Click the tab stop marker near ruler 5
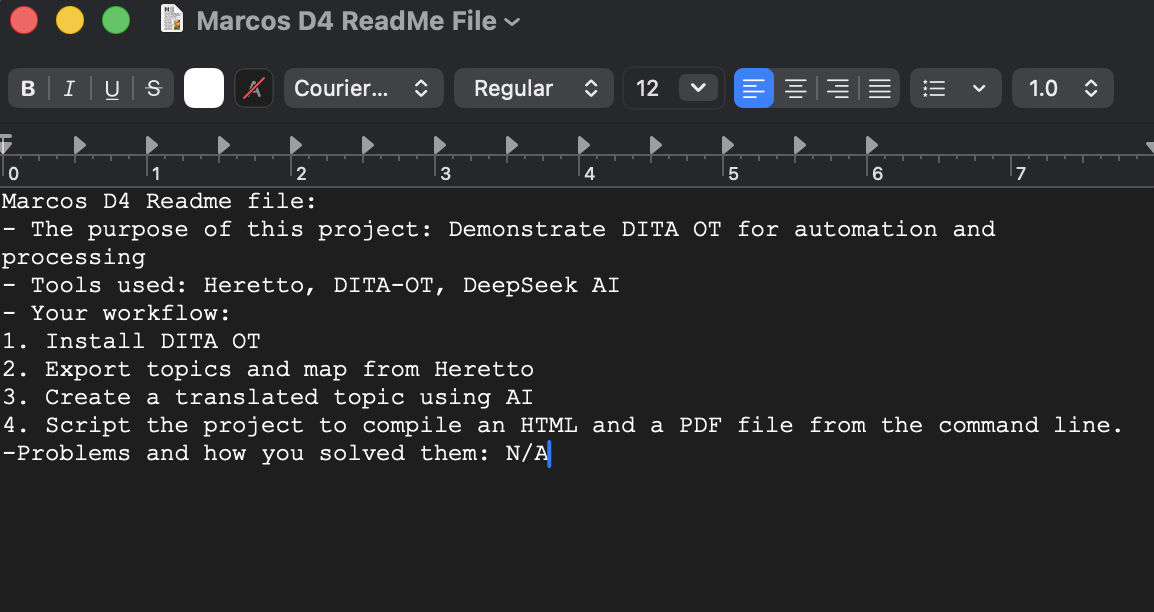The height and width of the screenshot is (612, 1154). click(x=728, y=145)
